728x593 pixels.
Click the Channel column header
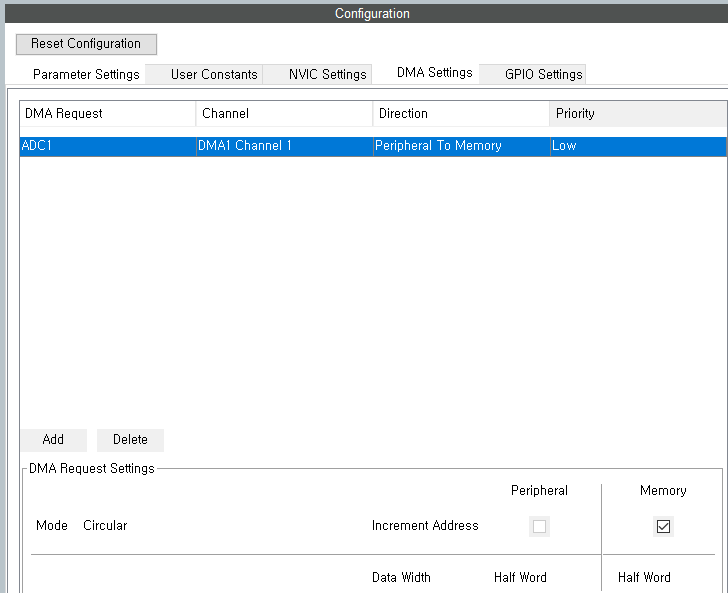[x=284, y=114]
